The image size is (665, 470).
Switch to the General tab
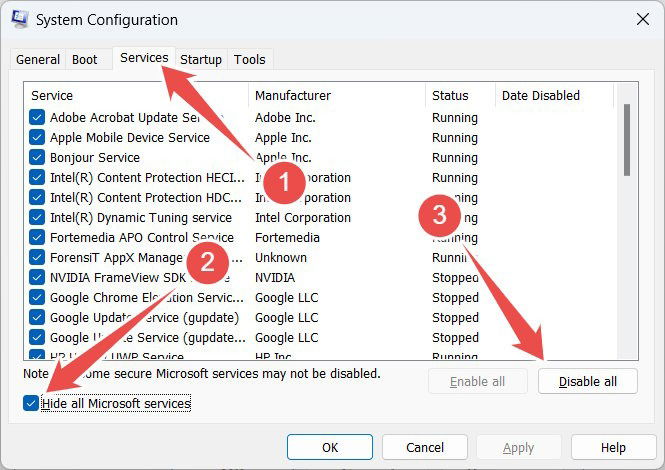coord(38,59)
